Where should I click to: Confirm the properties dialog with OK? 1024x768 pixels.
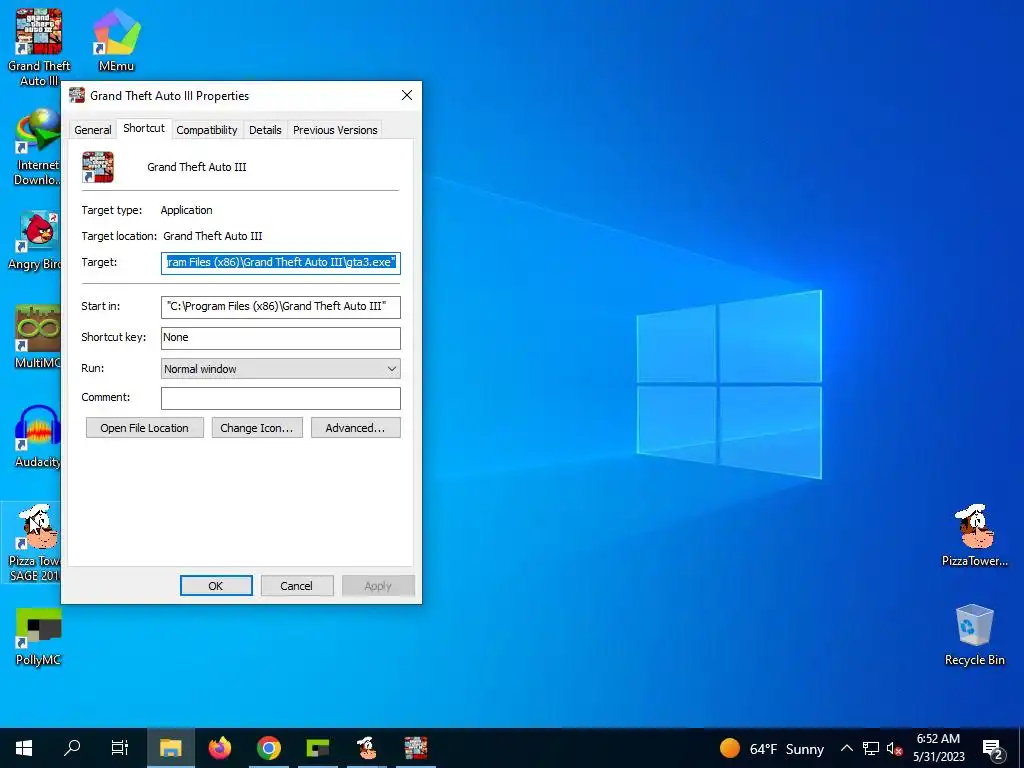pos(216,586)
